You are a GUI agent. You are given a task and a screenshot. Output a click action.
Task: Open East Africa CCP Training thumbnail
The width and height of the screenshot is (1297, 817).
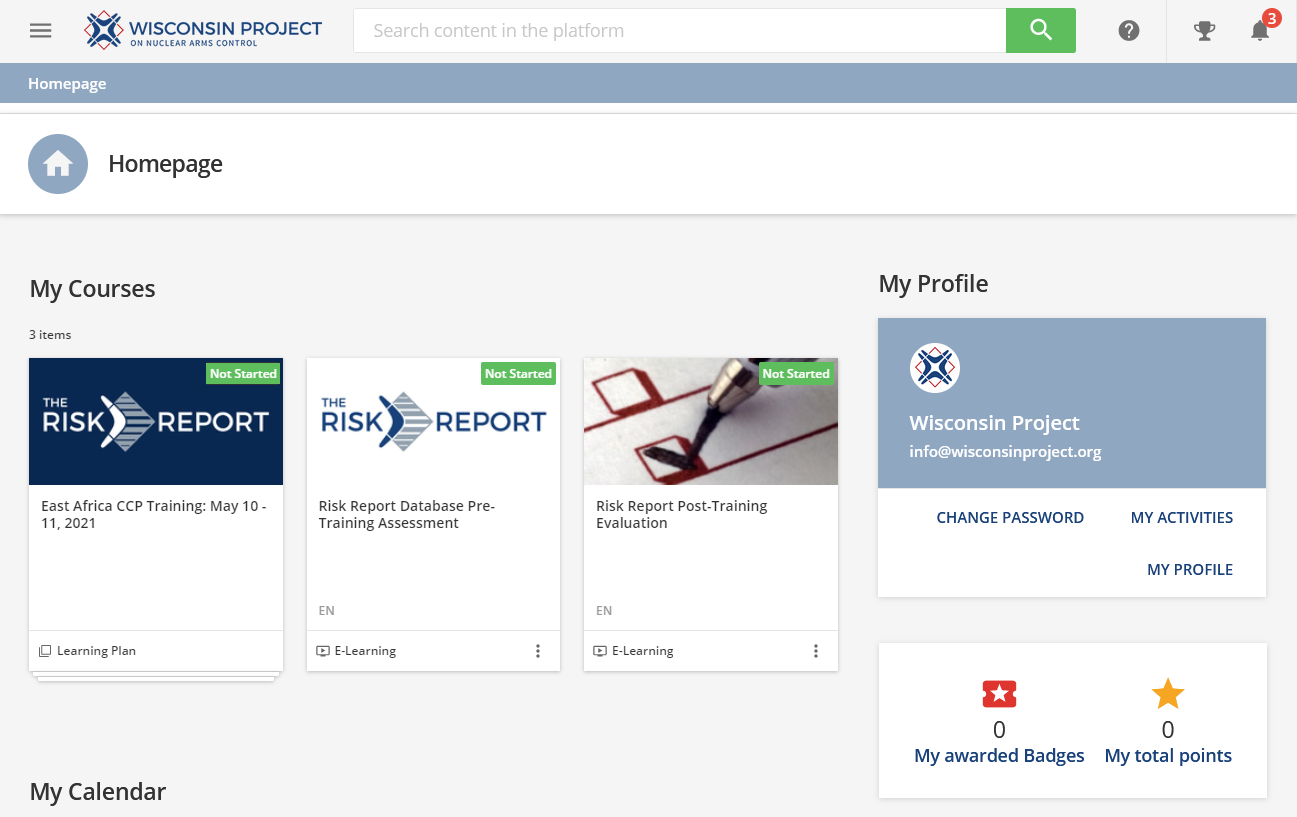coord(156,421)
